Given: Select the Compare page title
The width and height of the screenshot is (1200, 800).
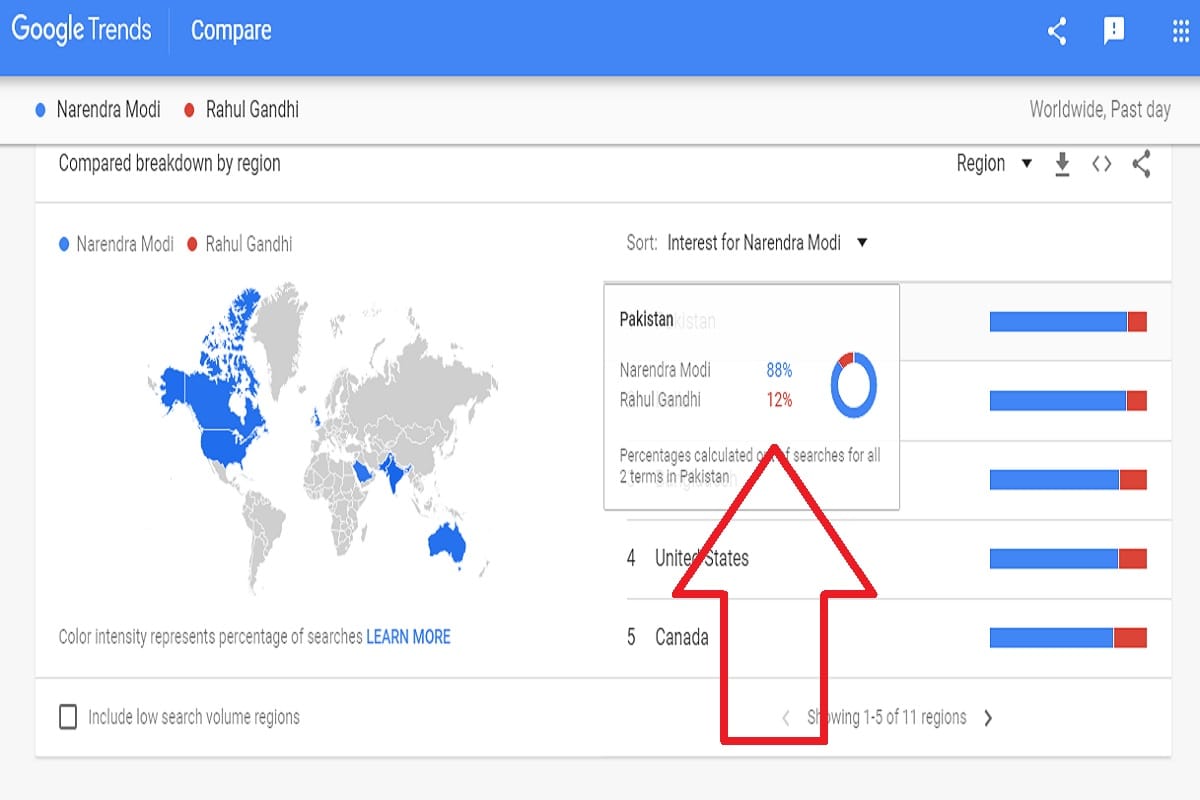Looking at the screenshot, I should 231,31.
